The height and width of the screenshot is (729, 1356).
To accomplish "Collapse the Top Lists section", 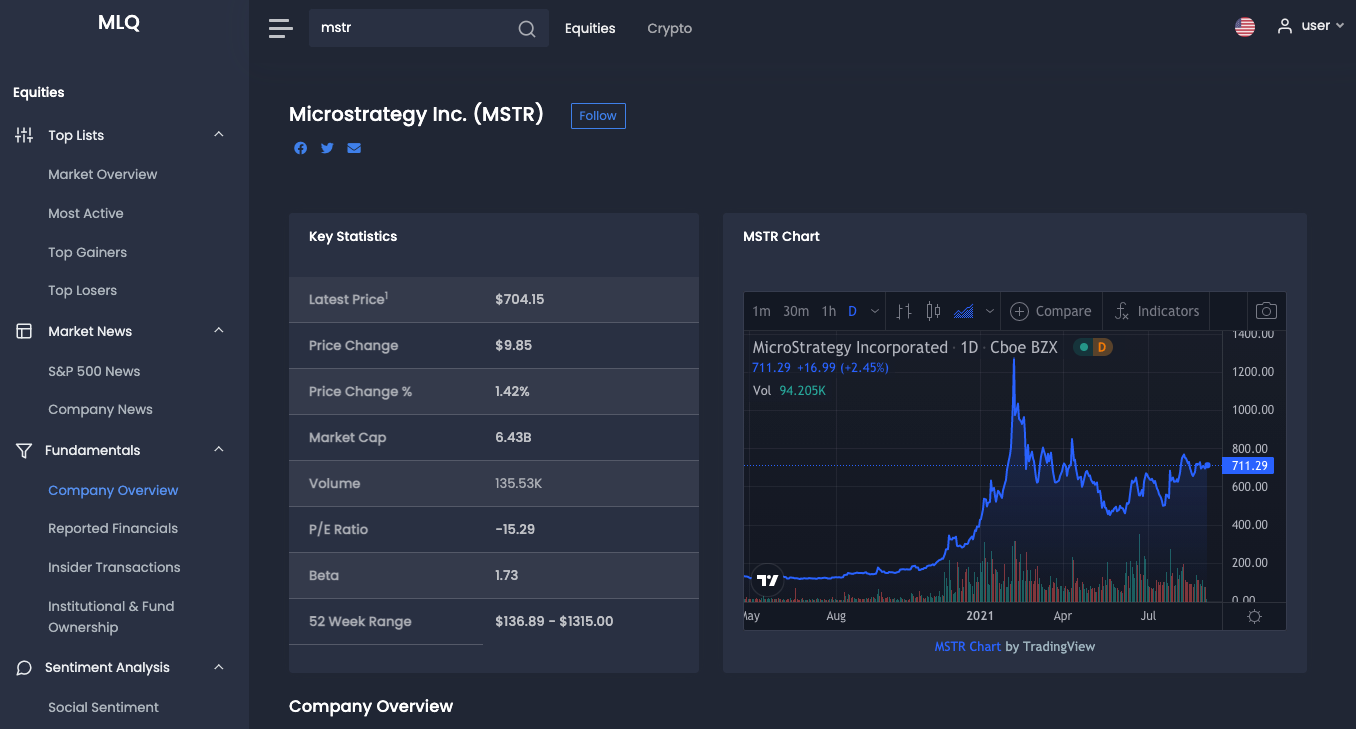I will coord(219,135).
